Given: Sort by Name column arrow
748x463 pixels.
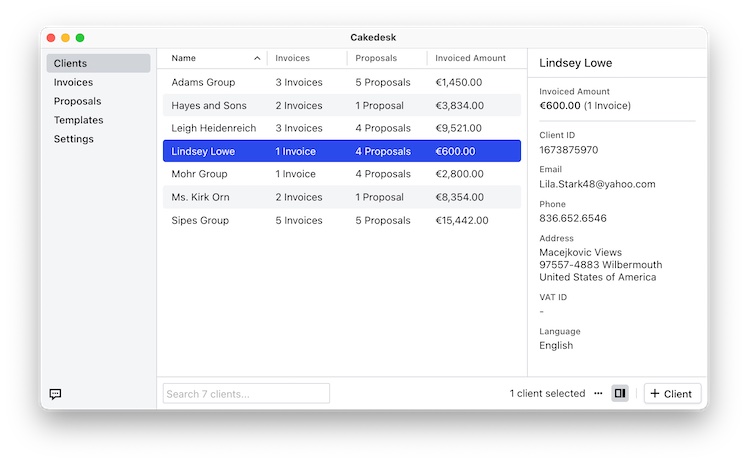Looking at the screenshot, I should pos(257,59).
